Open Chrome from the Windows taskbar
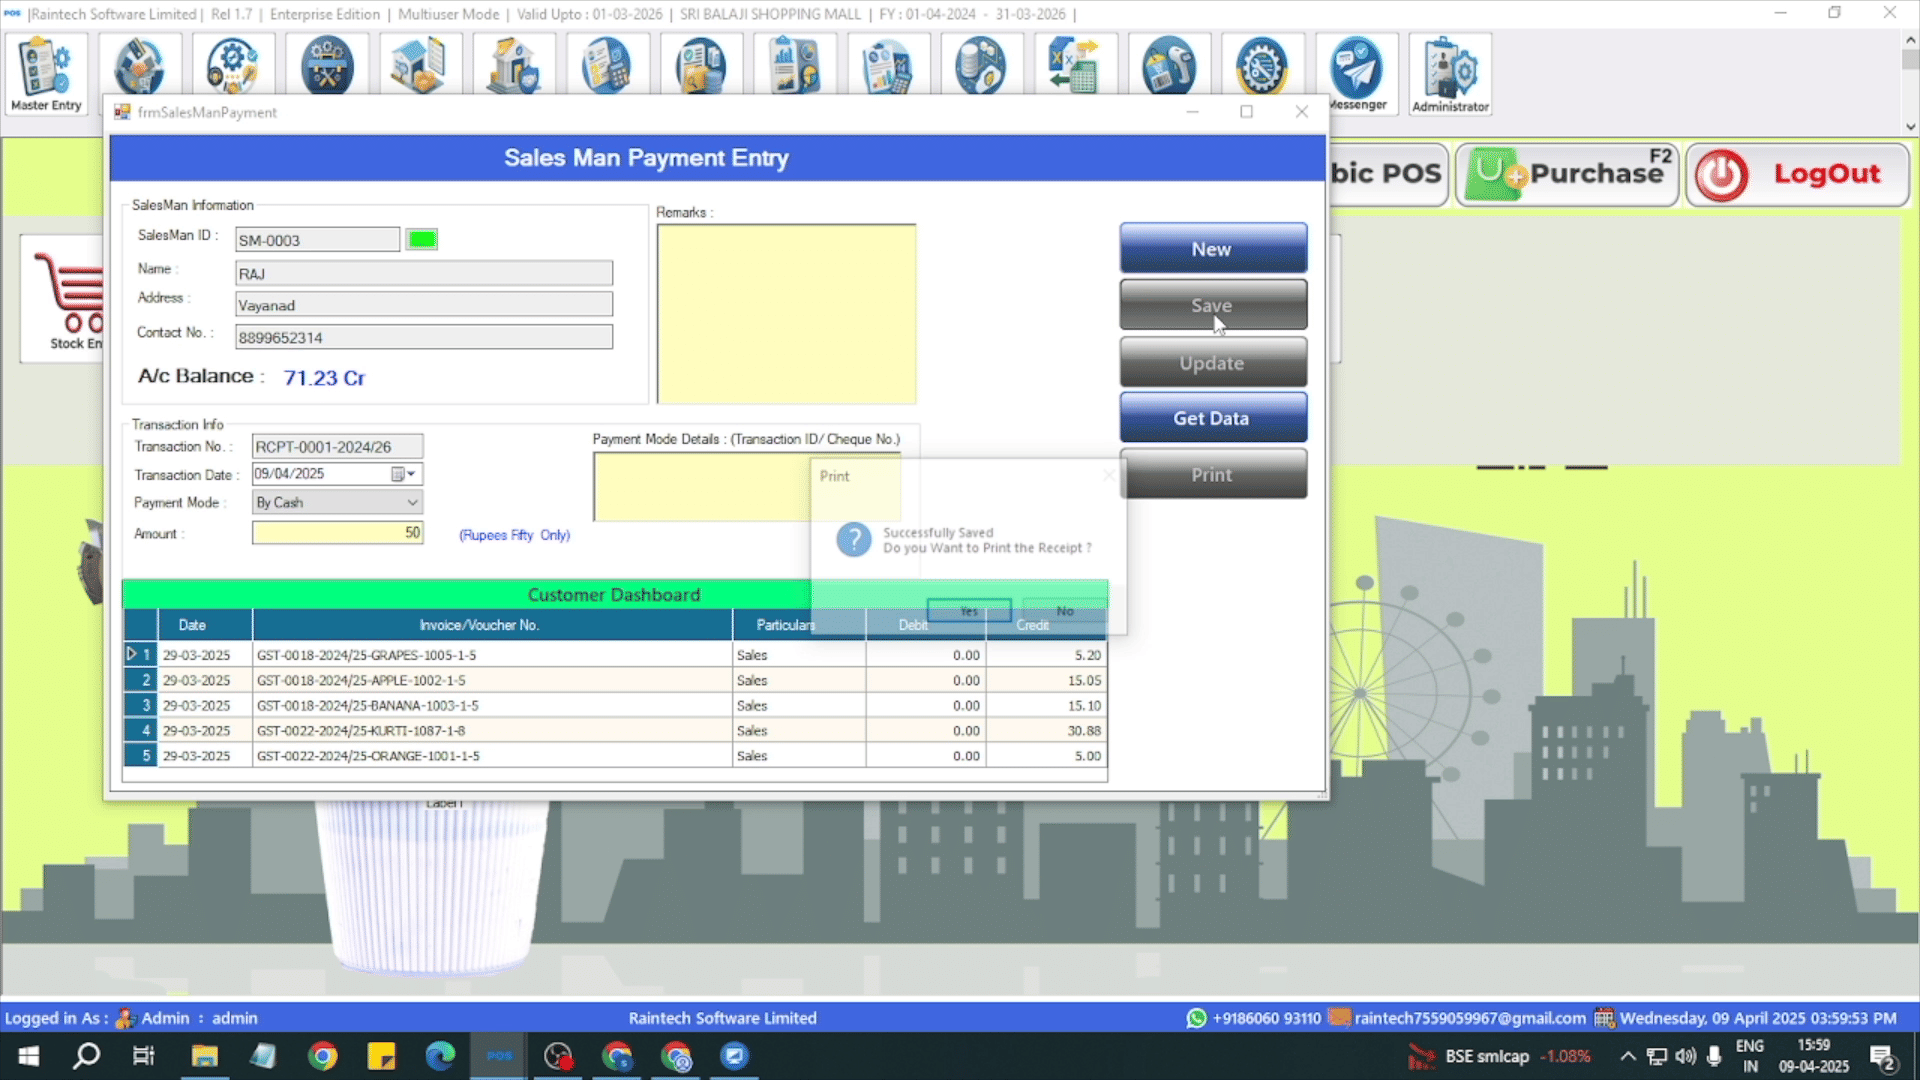The height and width of the screenshot is (1080, 1920). 322,1056
